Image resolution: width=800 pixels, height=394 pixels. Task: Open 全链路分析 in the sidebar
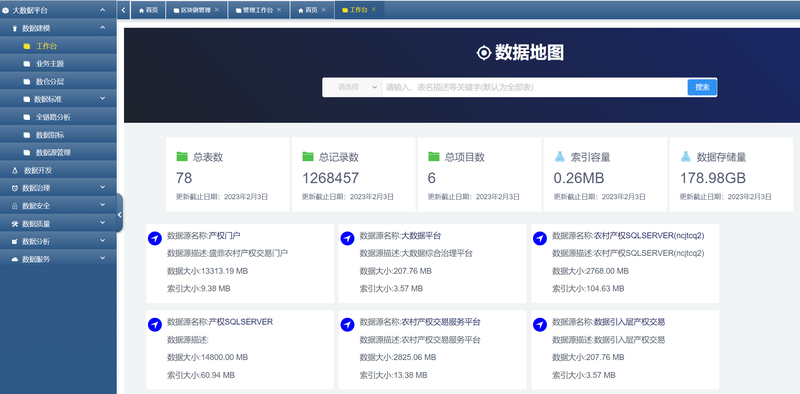click(53, 117)
